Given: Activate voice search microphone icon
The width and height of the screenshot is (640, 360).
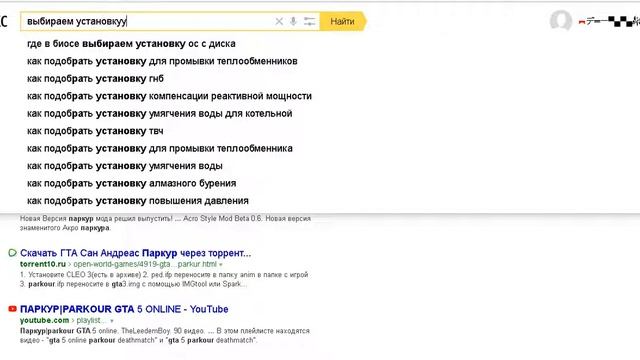Looking at the screenshot, I should (x=293, y=21).
